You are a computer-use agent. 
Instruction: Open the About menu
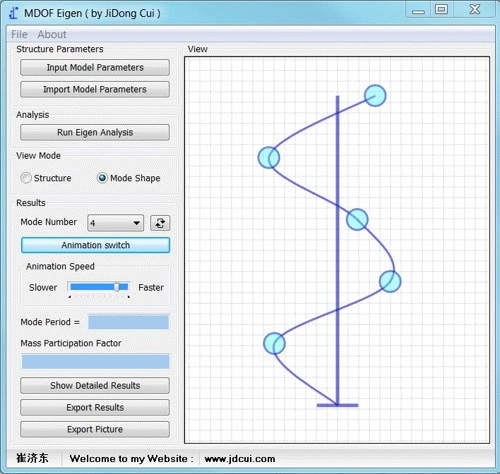52,34
